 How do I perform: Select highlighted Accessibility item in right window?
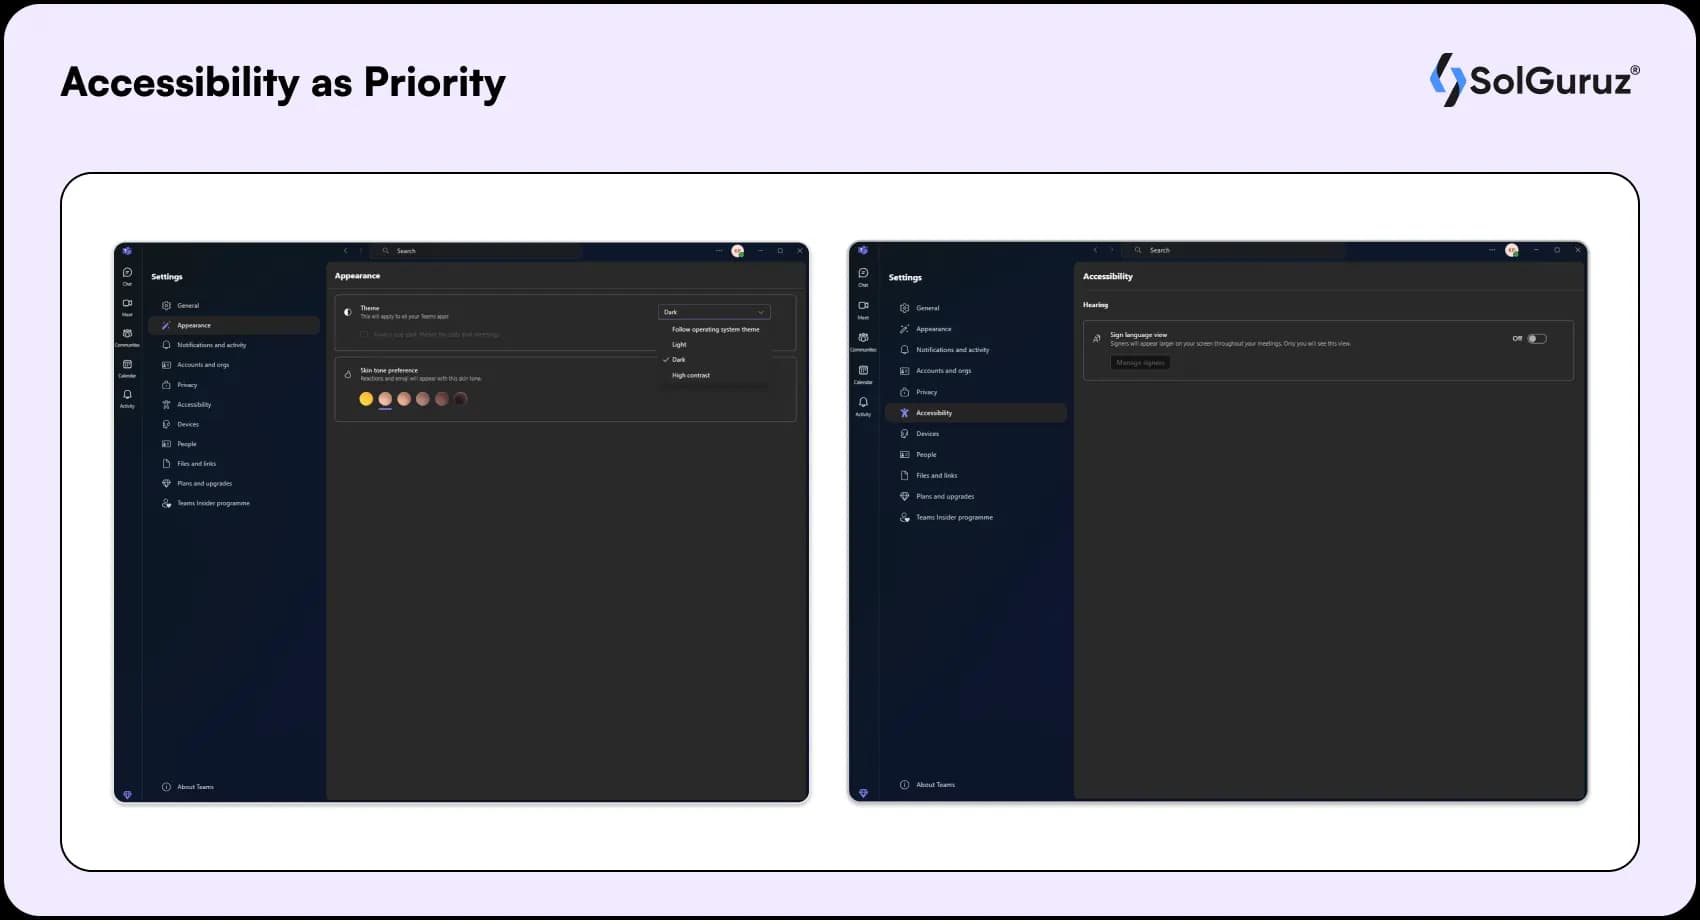click(x=976, y=412)
